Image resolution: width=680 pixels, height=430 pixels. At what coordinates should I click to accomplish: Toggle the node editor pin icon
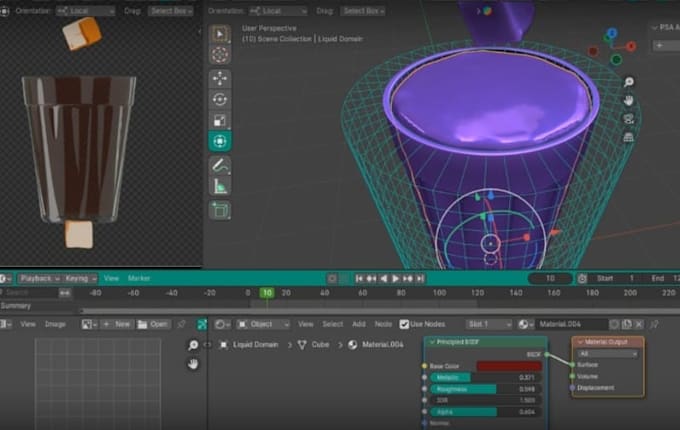tap(655, 324)
